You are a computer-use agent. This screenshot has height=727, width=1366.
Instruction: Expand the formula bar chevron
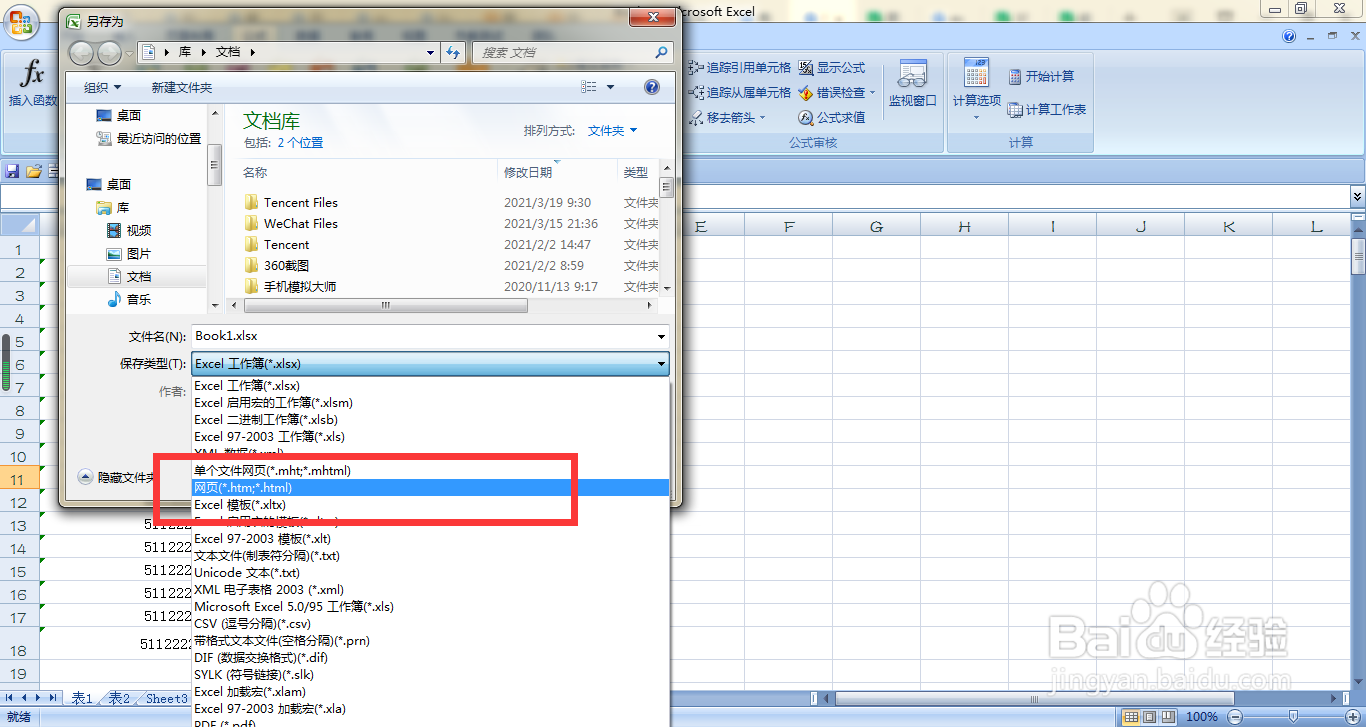coord(1357,196)
